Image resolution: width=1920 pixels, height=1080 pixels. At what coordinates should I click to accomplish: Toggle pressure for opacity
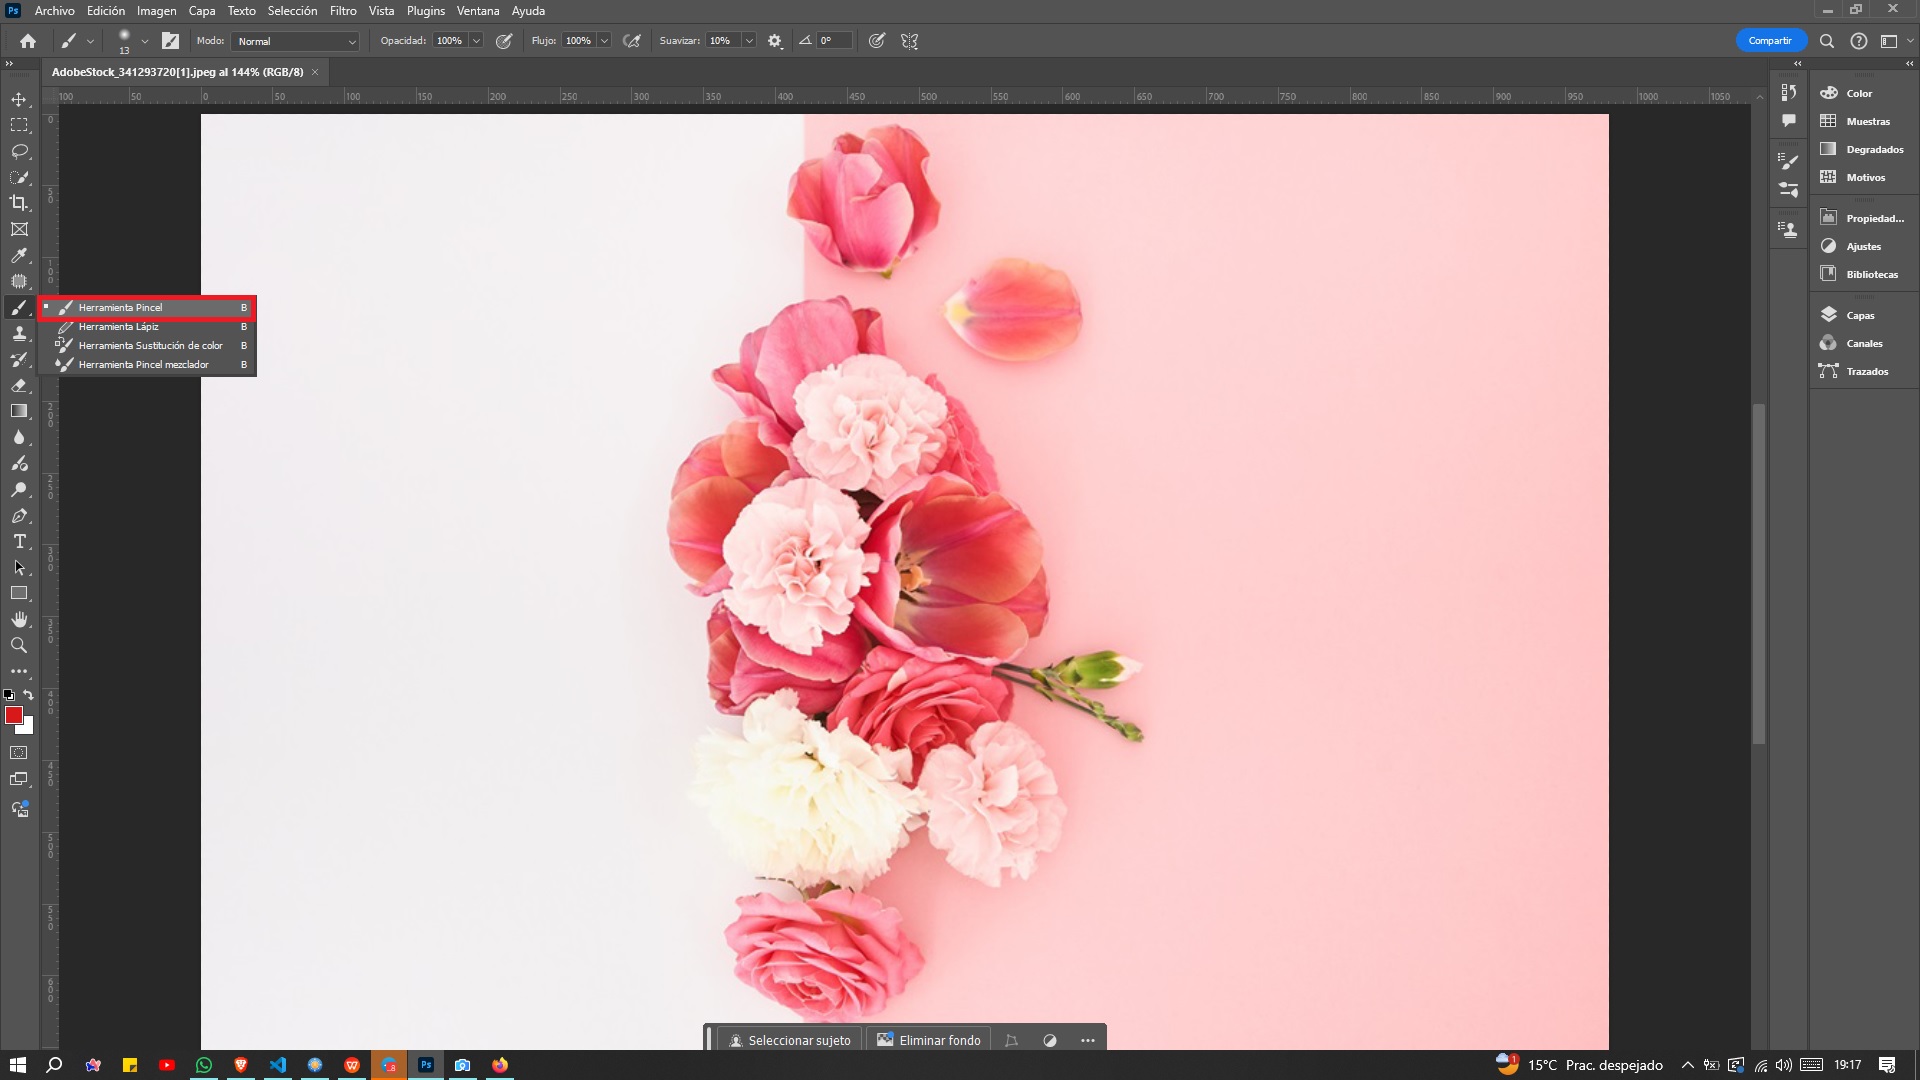click(504, 41)
